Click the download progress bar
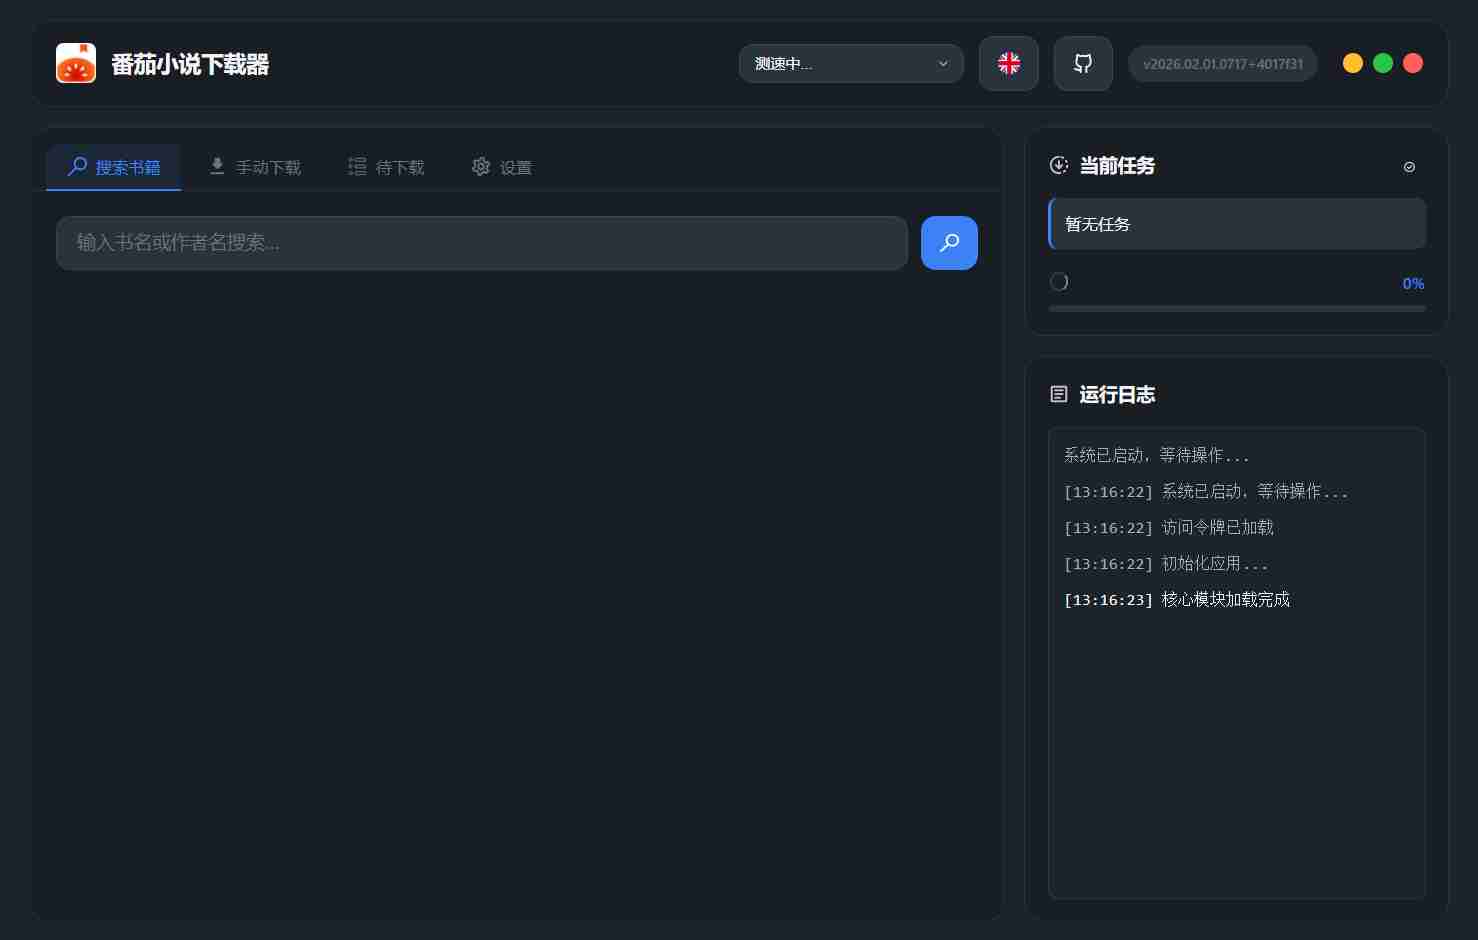The image size is (1478, 940). click(1237, 308)
